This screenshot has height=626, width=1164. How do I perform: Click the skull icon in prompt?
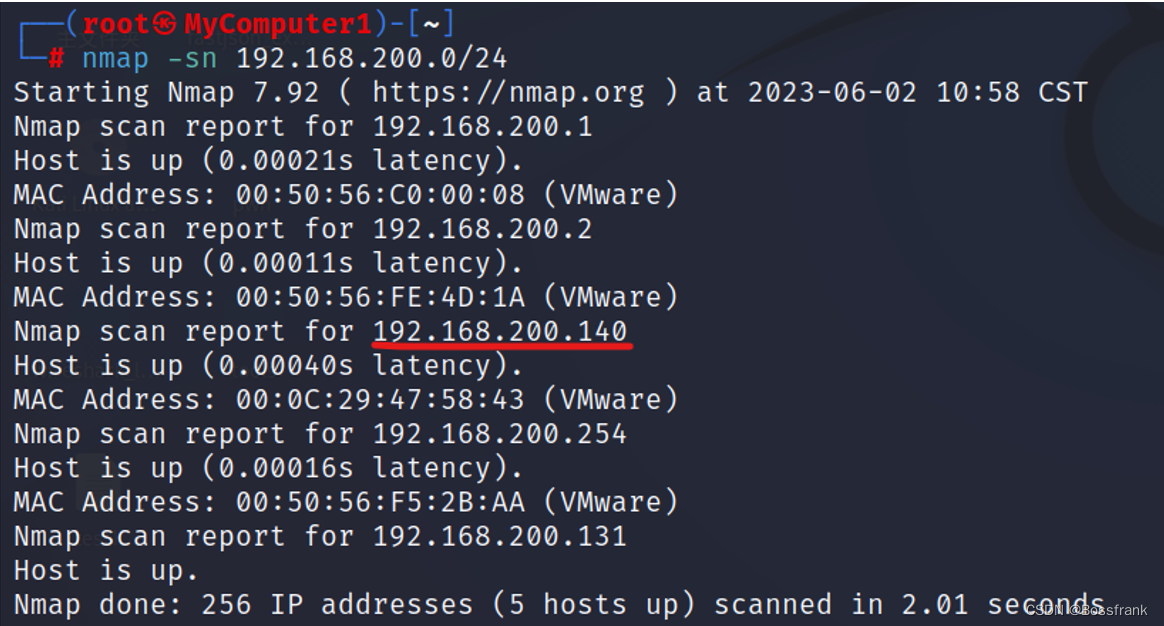[x=165, y=25]
